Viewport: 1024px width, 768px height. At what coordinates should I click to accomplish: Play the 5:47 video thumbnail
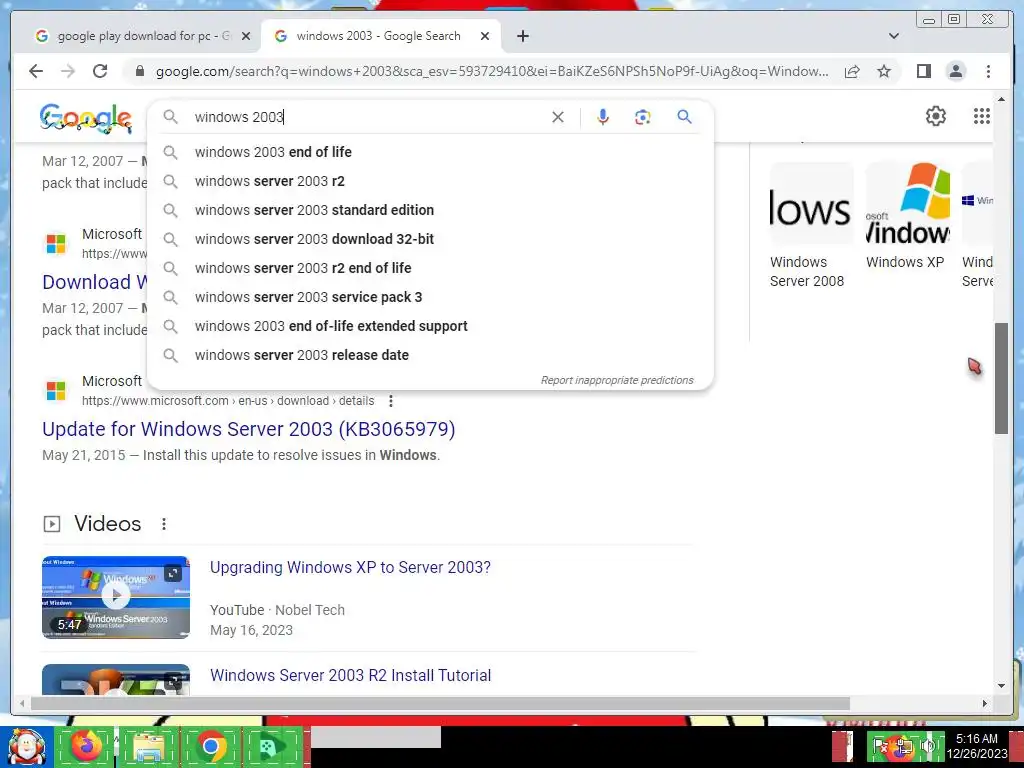coord(116,597)
